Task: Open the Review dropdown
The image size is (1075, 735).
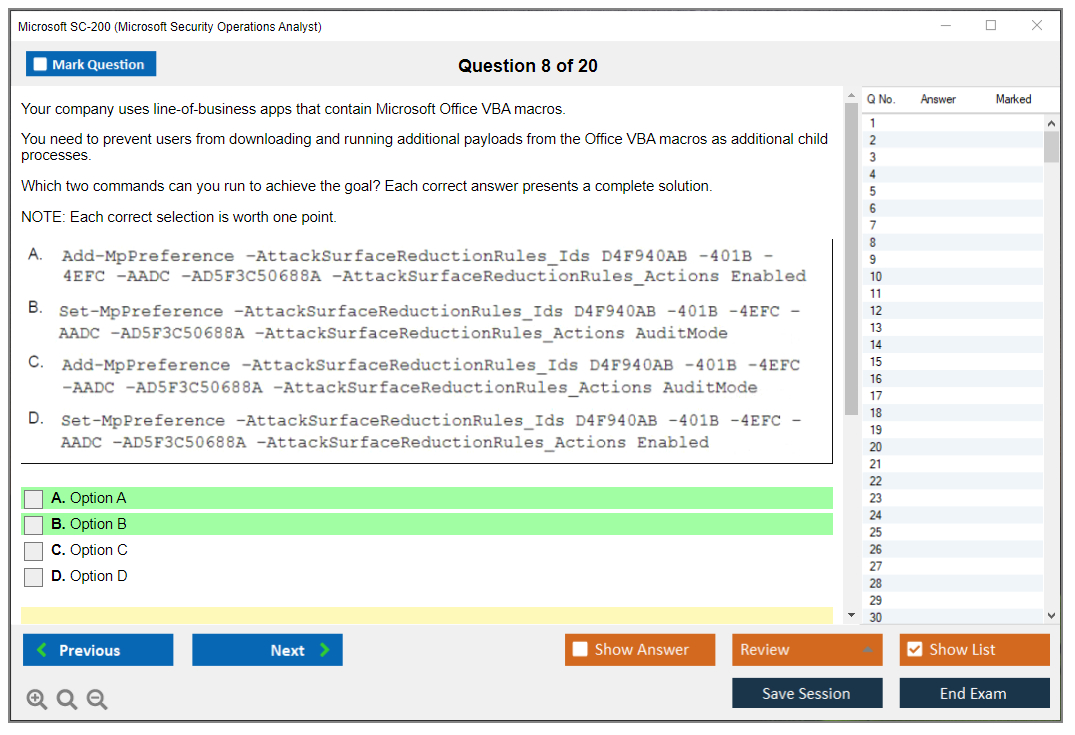Action: [x=807, y=649]
